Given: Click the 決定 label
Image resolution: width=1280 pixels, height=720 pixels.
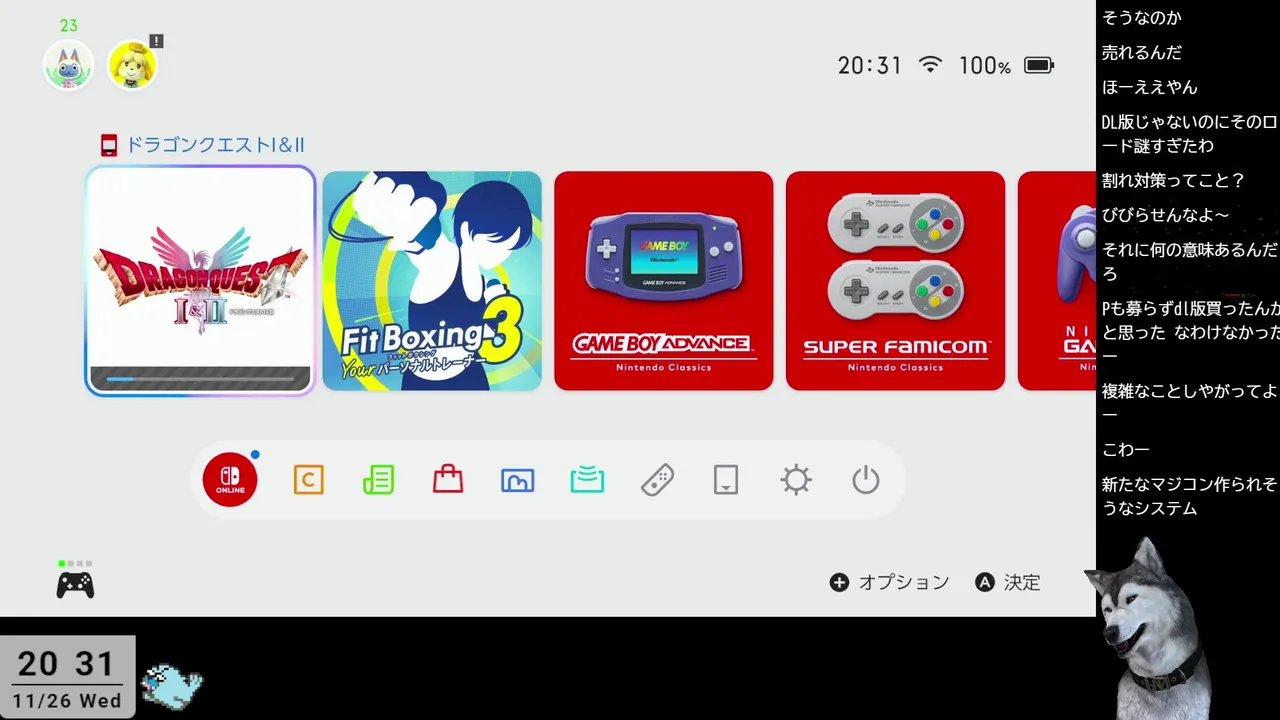Looking at the screenshot, I should pyautogui.click(x=1022, y=582).
